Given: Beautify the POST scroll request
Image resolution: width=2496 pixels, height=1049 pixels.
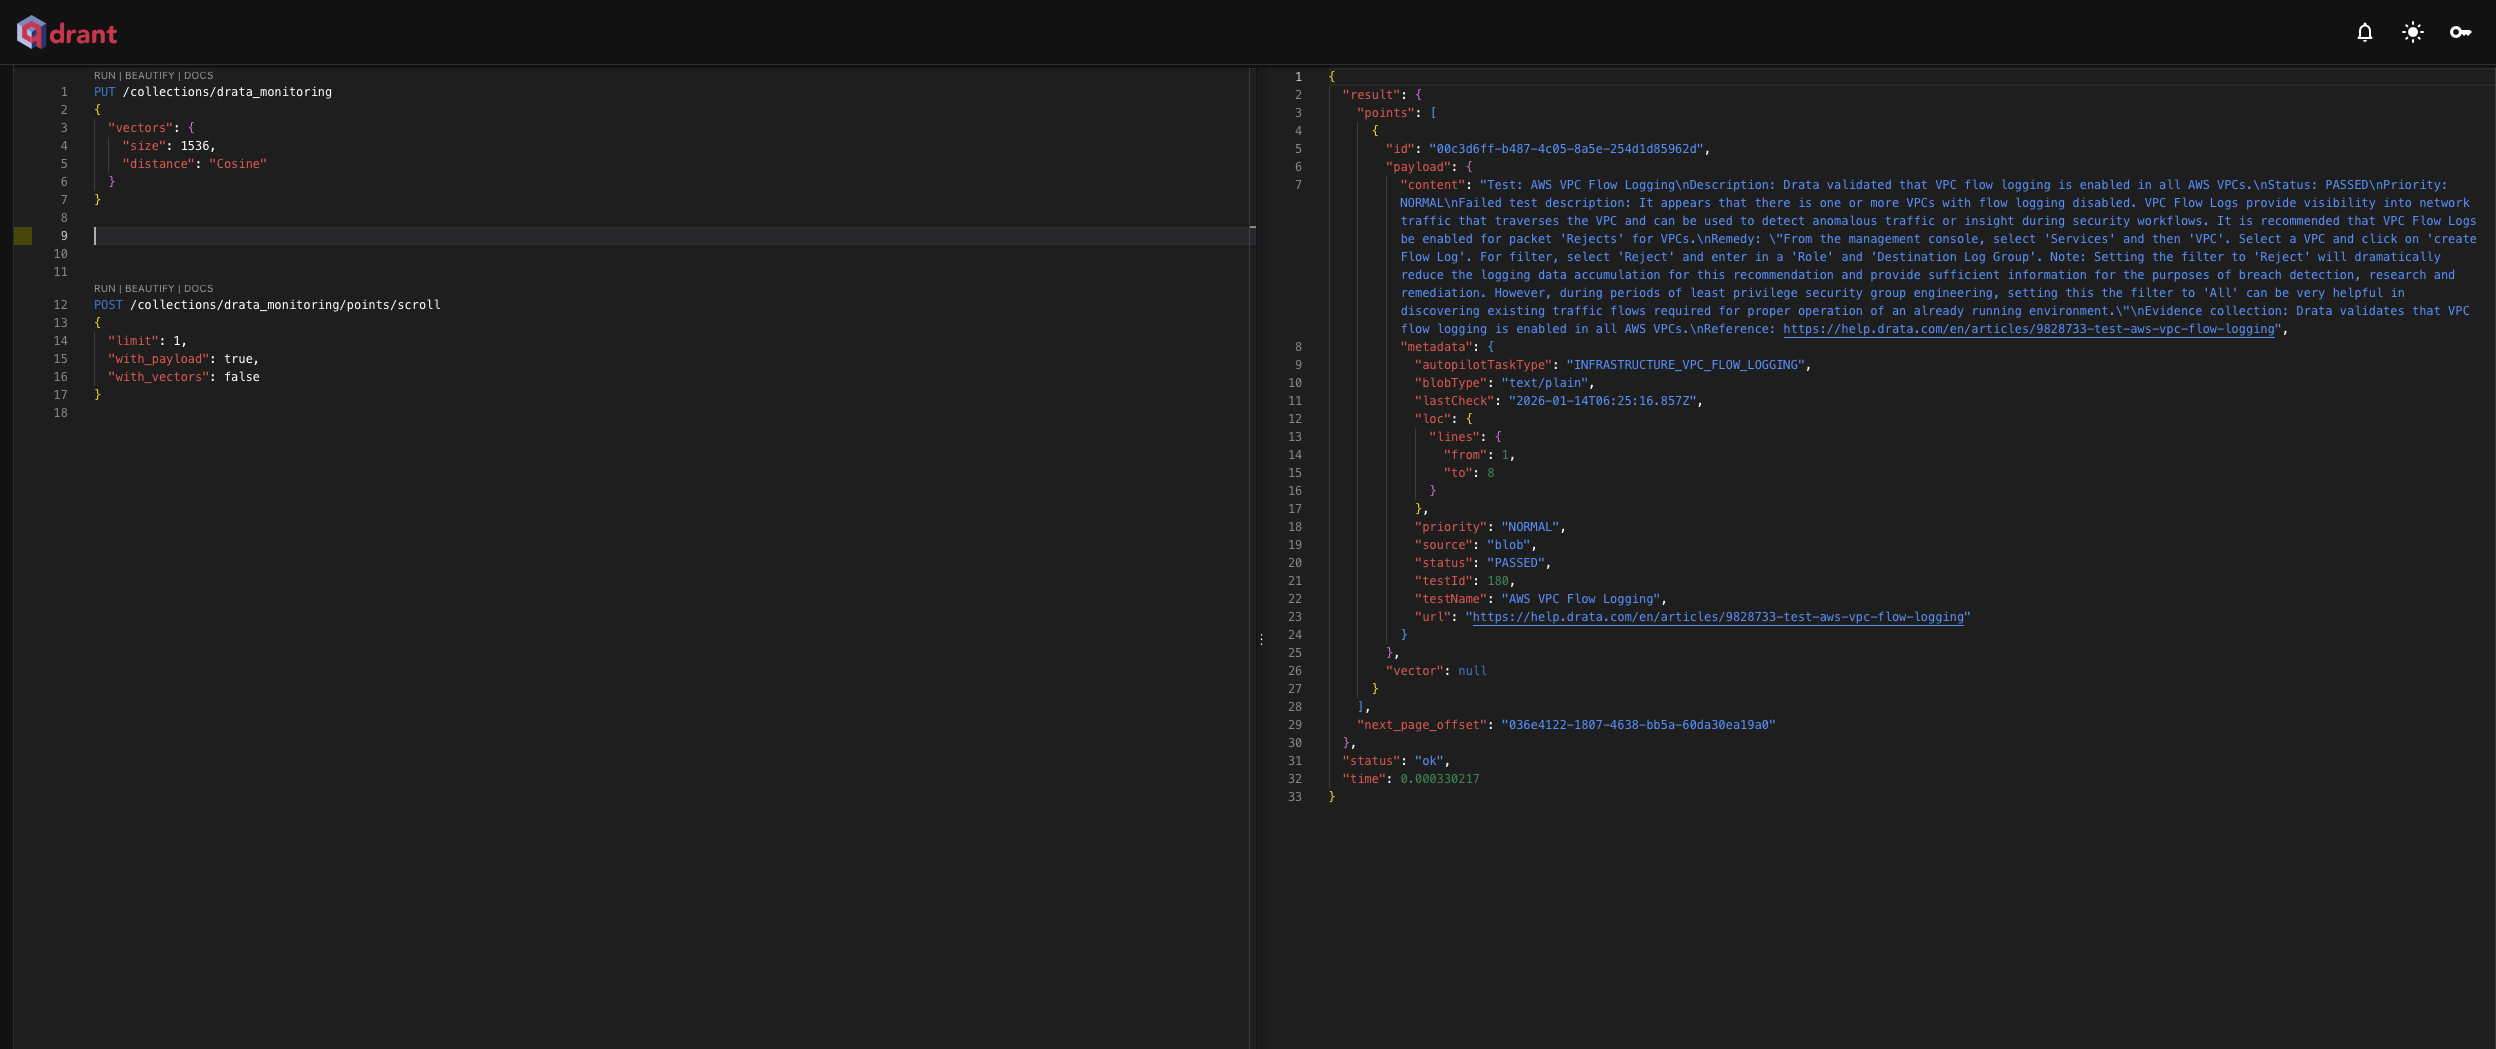Looking at the screenshot, I should (x=149, y=289).
